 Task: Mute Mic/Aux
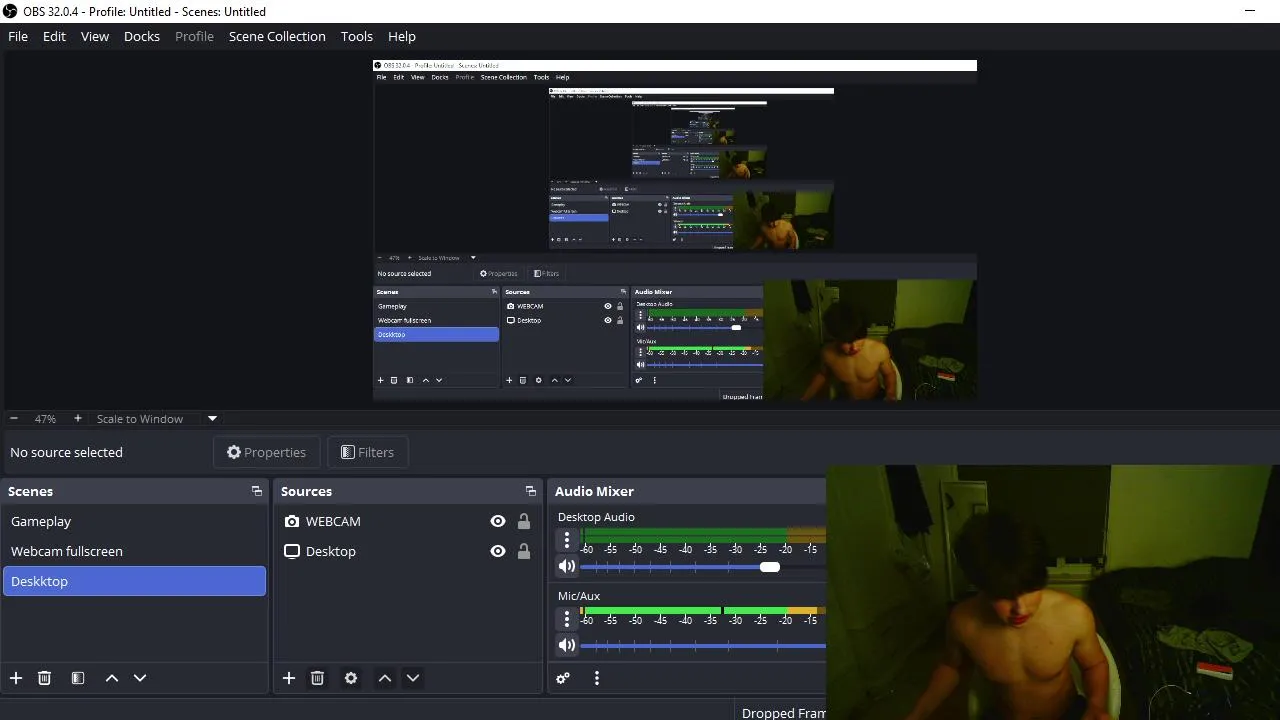[x=567, y=646]
